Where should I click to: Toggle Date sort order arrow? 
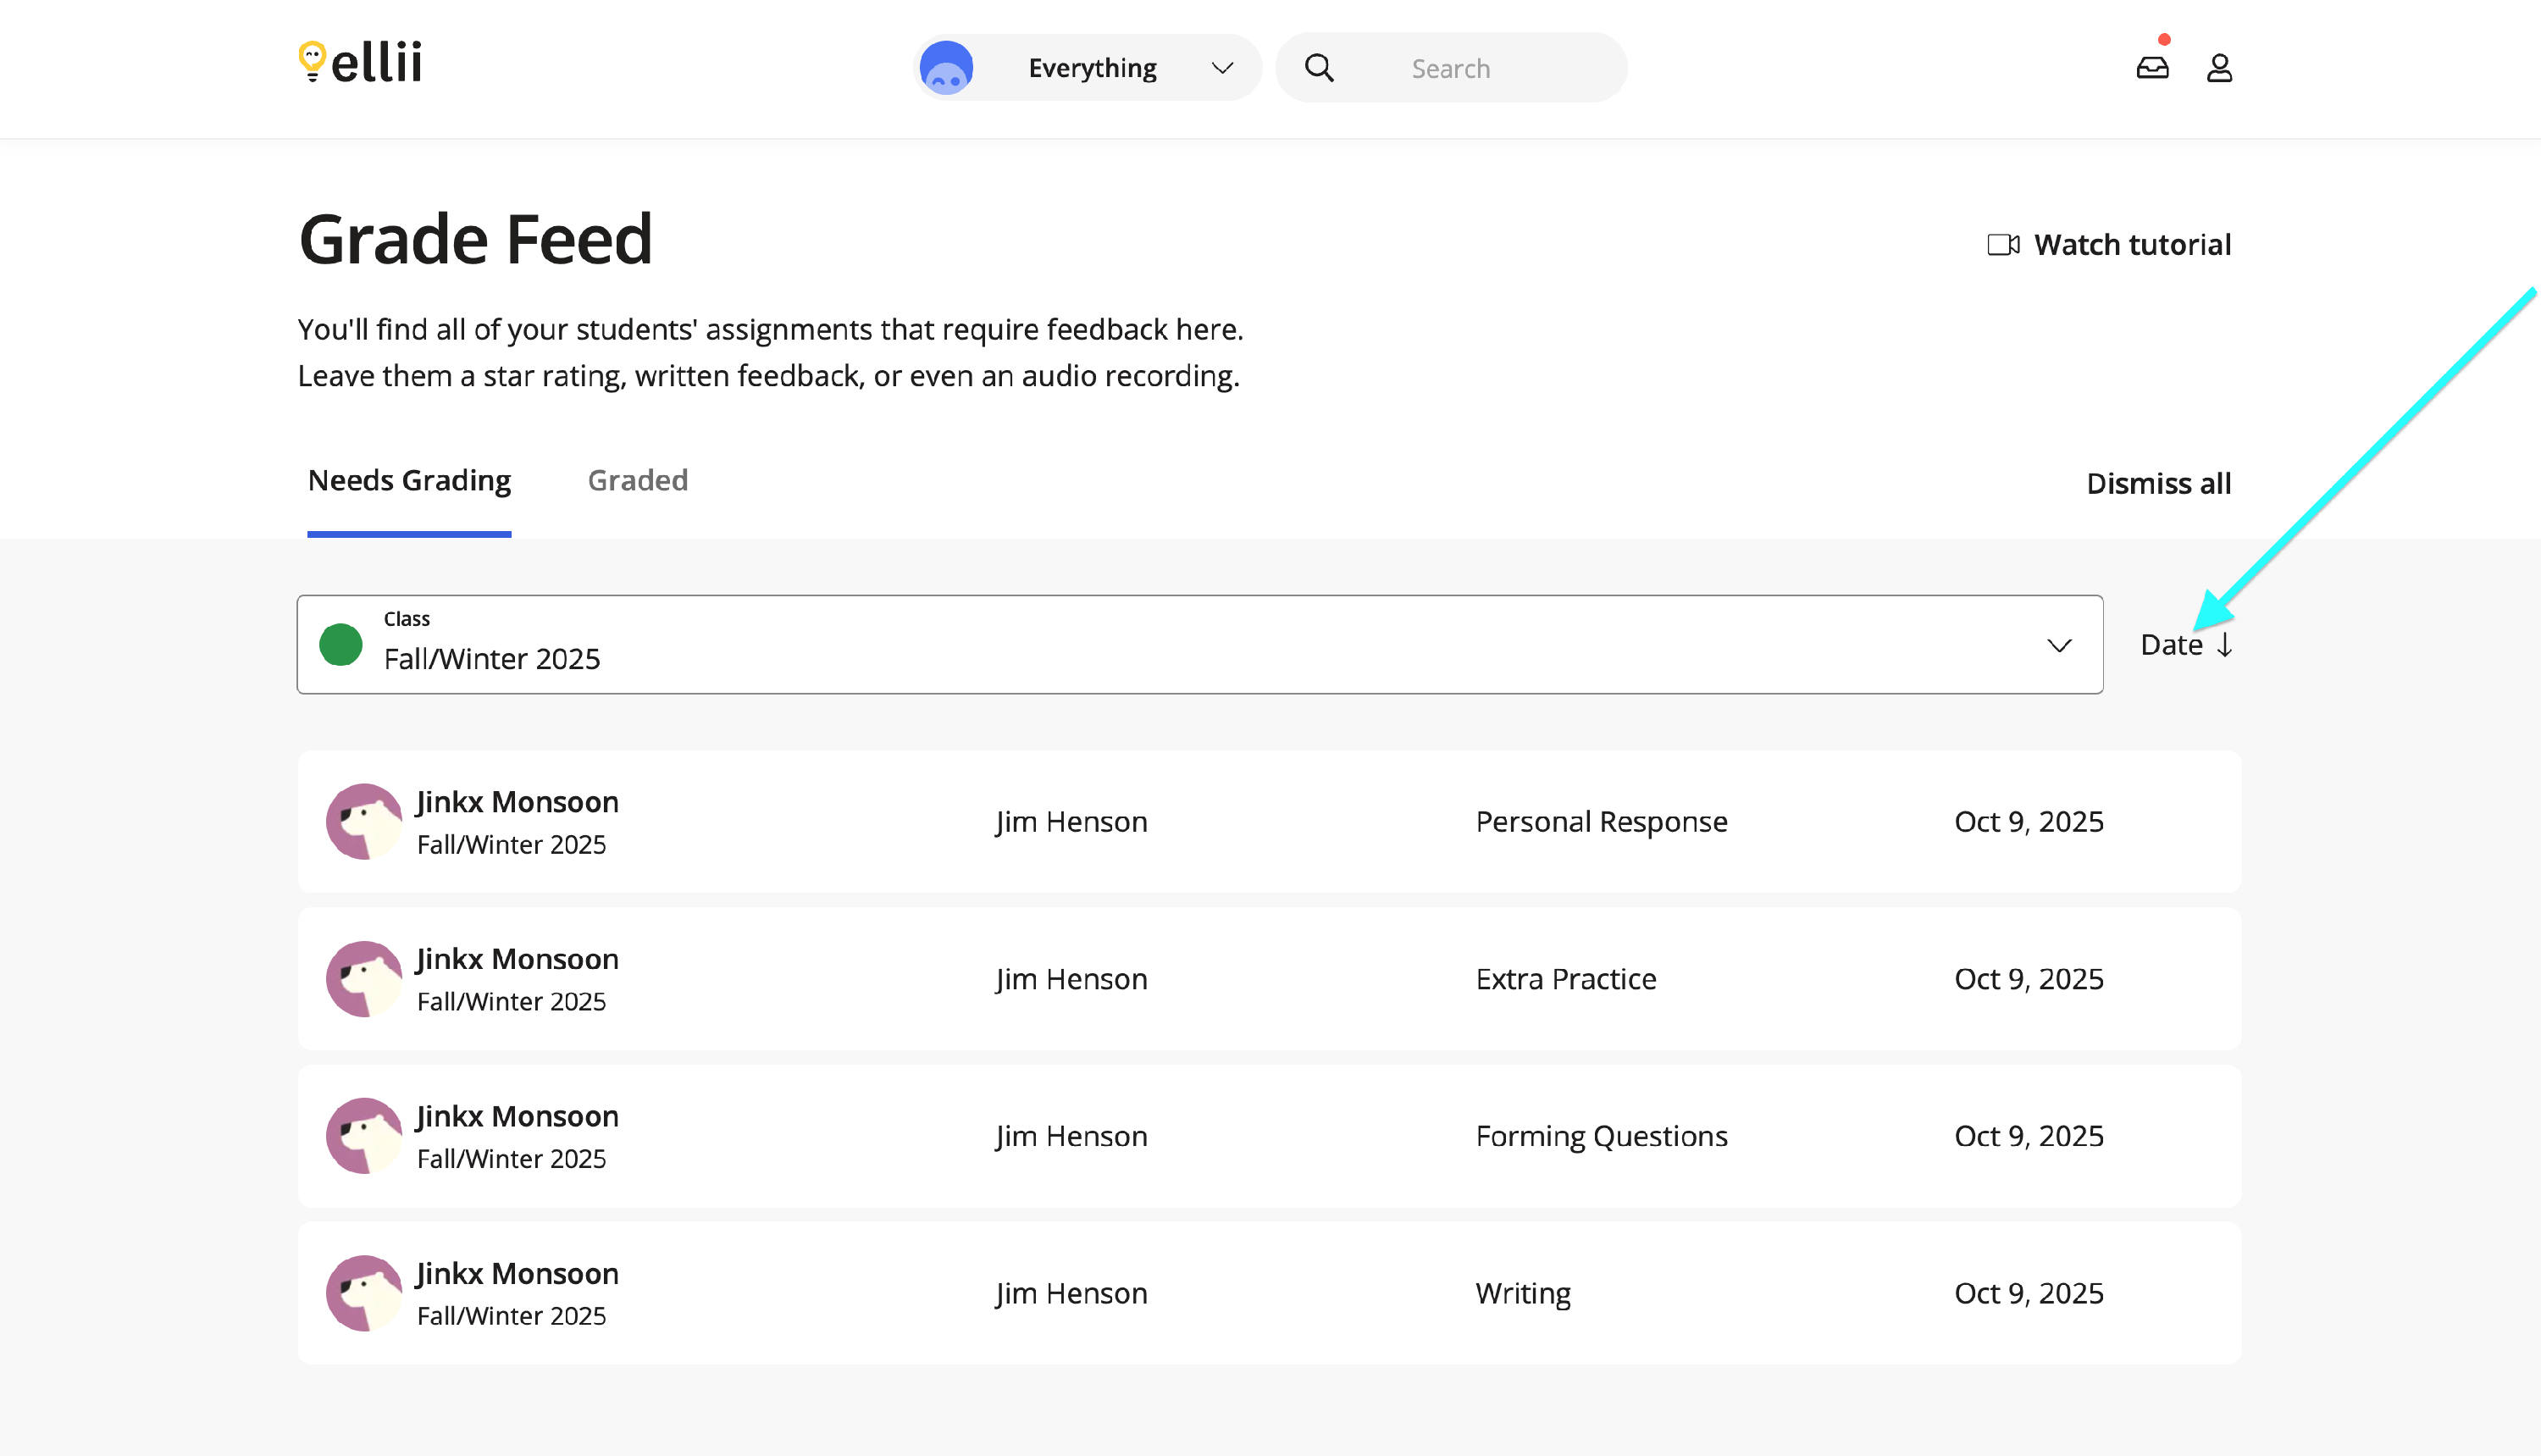click(x=2224, y=645)
